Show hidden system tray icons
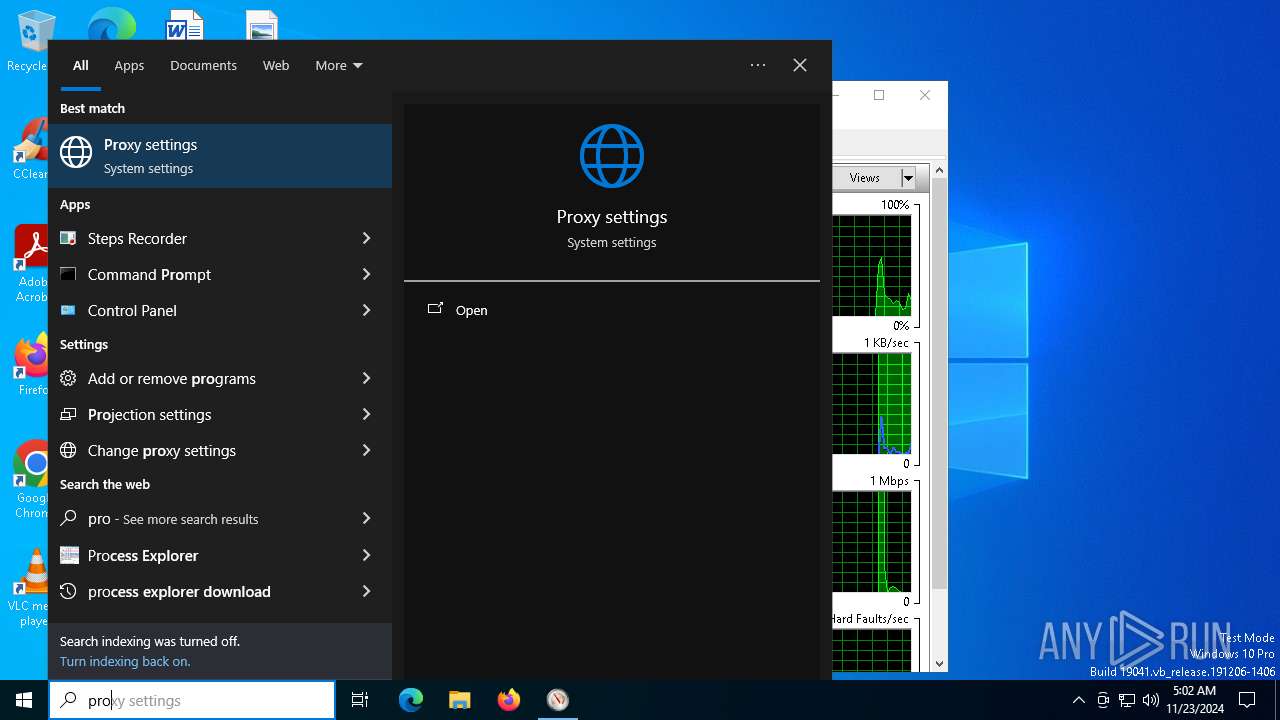Viewport: 1280px width, 720px height. (1078, 700)
